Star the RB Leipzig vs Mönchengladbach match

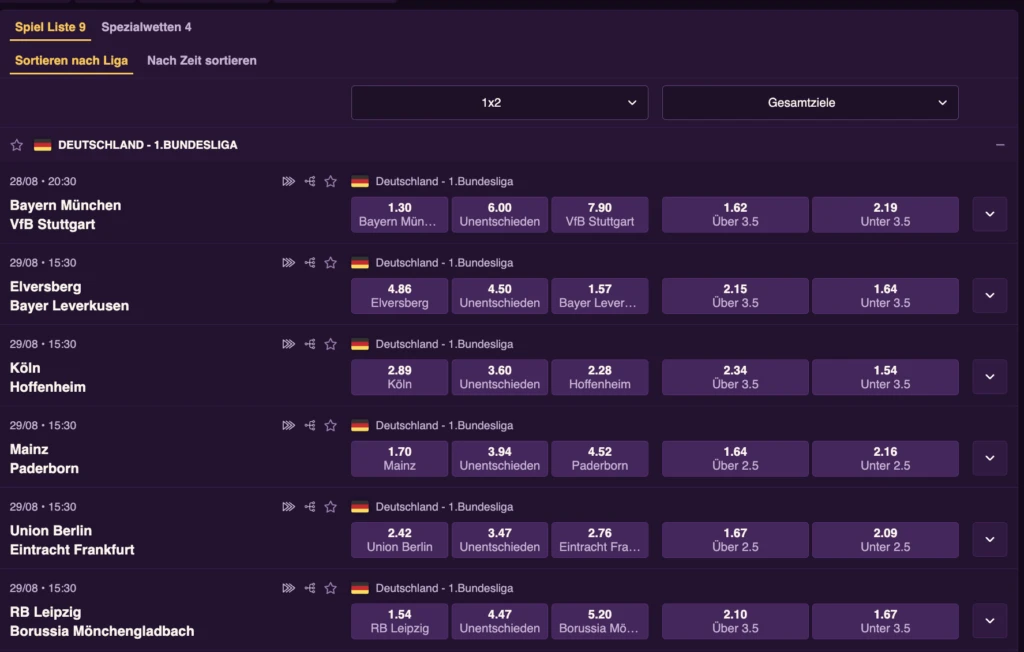point(330,588)
